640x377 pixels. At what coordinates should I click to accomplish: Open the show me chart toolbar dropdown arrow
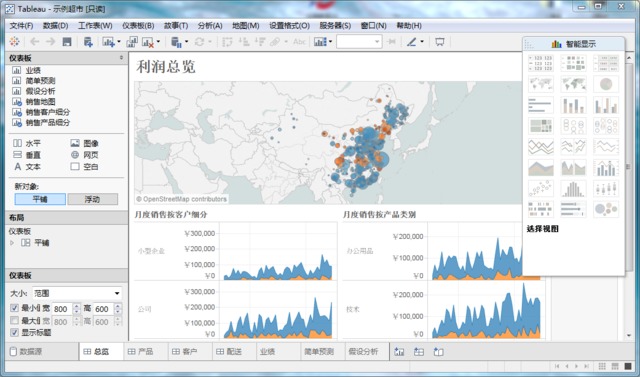pos(330,42)
